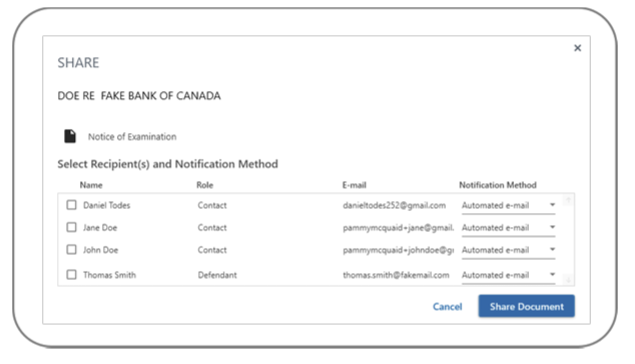Click the scroll up arrow of recipient list

pos(568,200)
